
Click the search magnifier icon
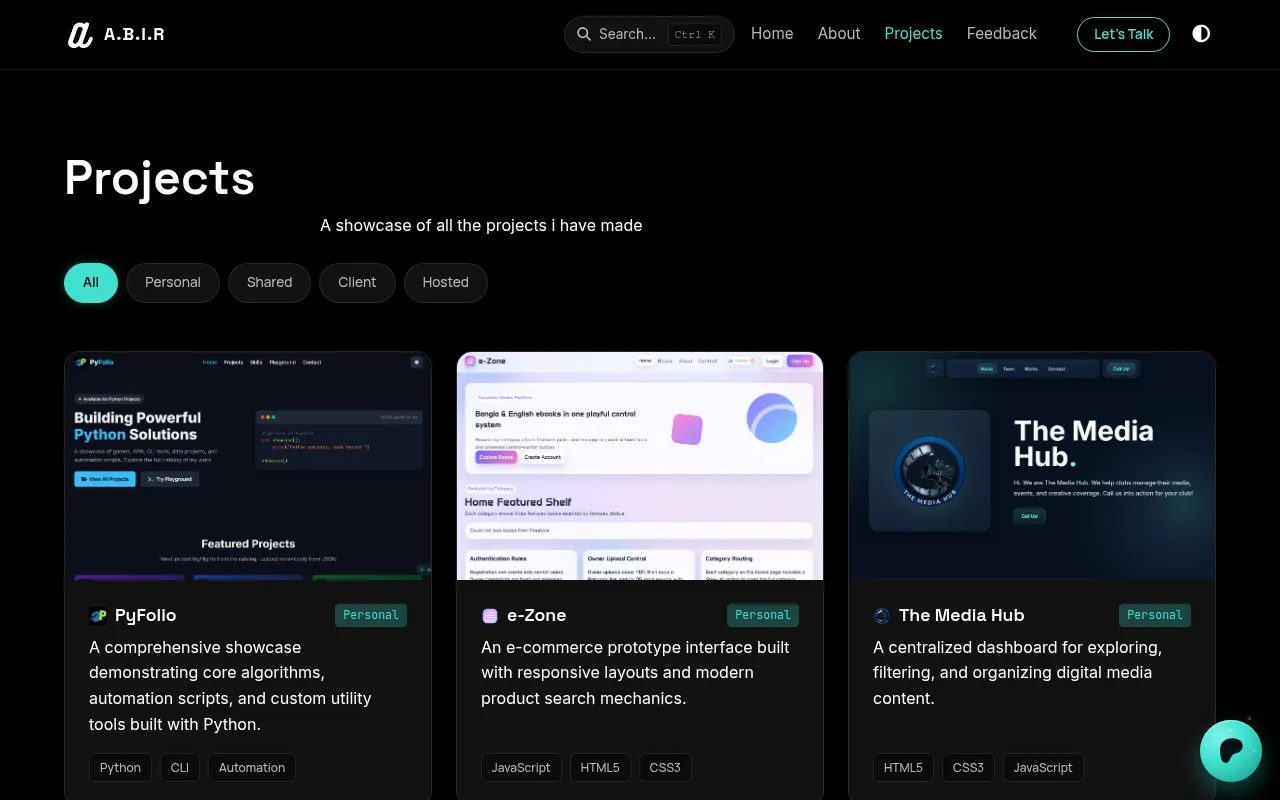coord(583,34)
